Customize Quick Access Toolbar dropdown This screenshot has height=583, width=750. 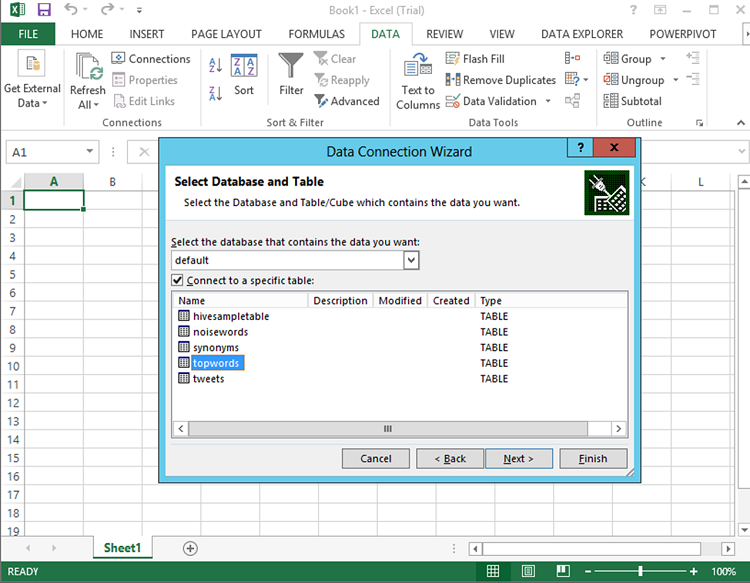point(139,10)
